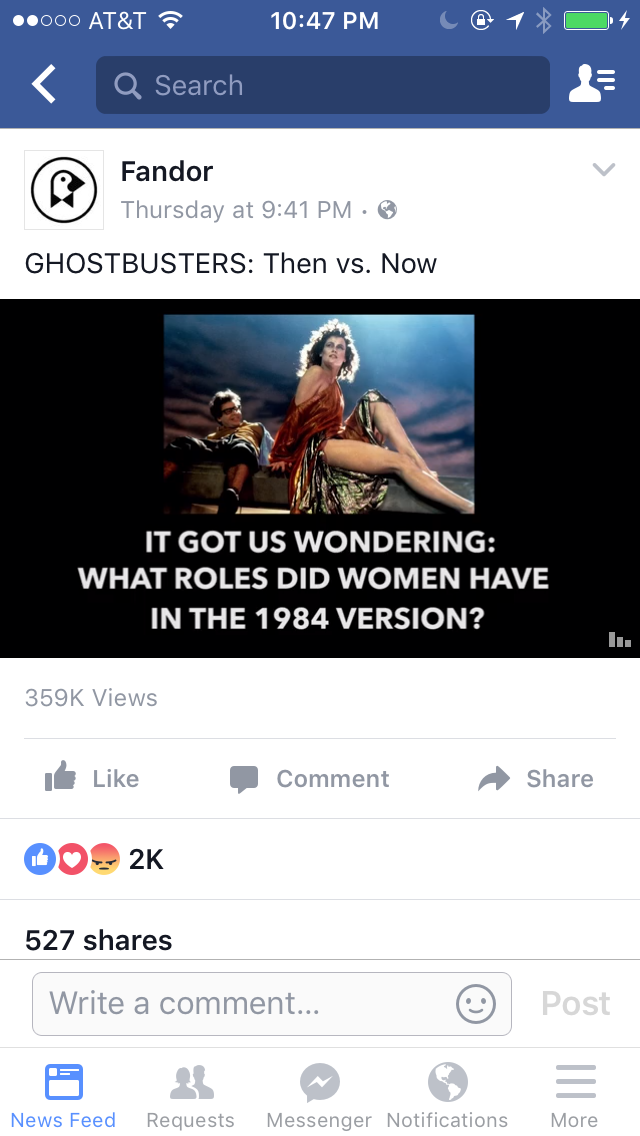640x1136 pixels.
Task: Play the Ghostbusters video thumbnail
Action: (x=320, y=478)
